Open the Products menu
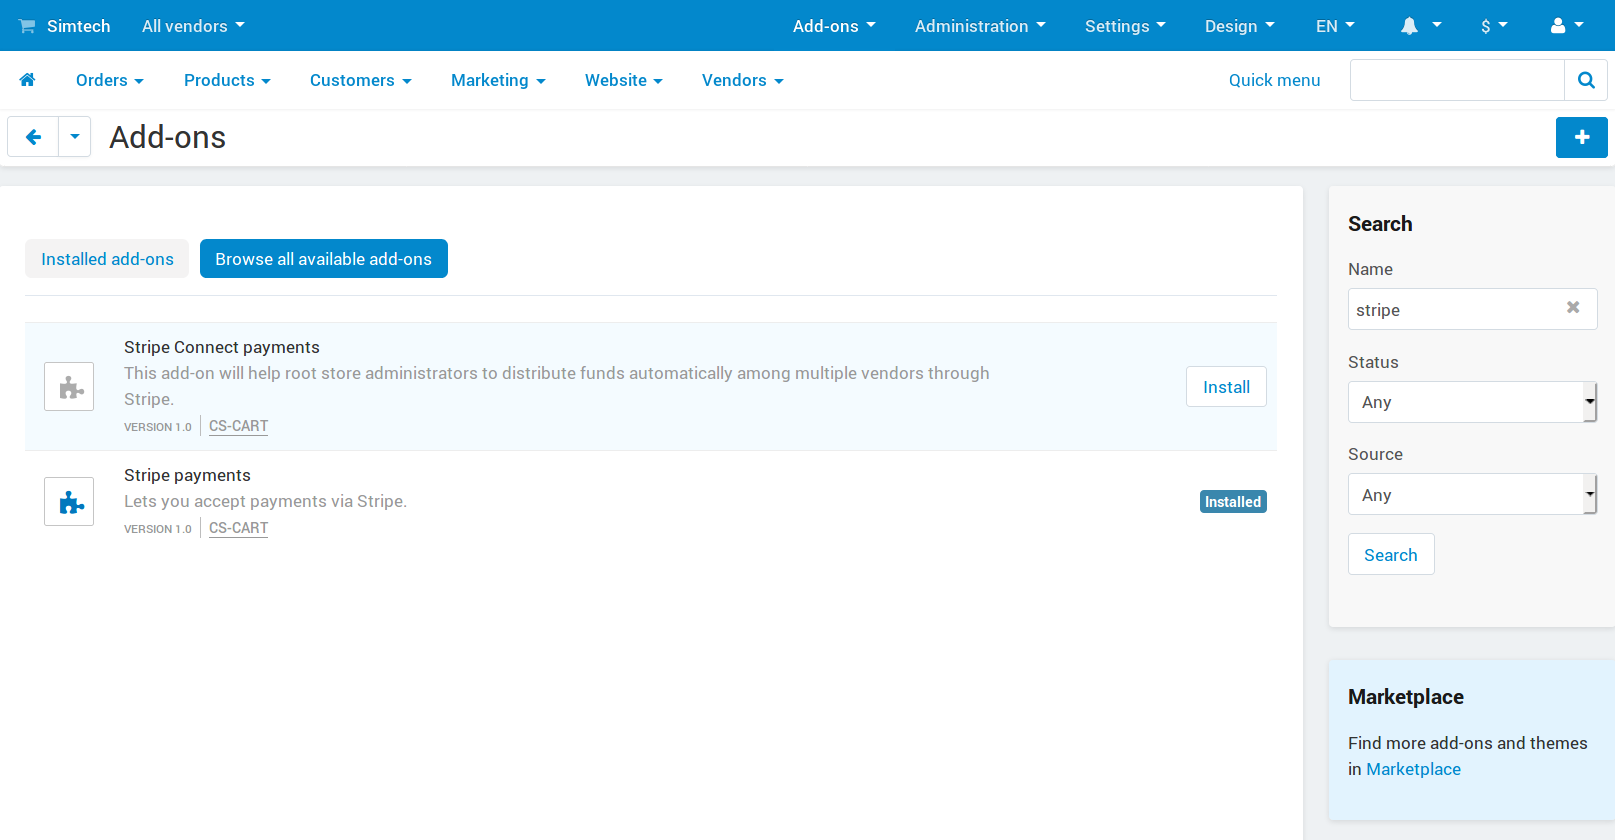 click(x=227, y=80)
